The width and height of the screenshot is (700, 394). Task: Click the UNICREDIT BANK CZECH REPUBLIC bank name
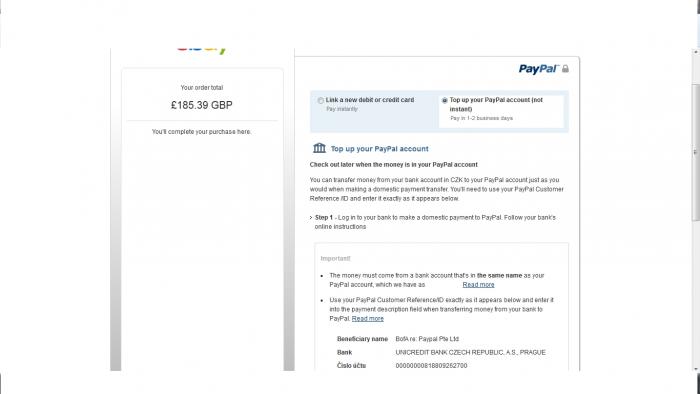pos(471,352)
